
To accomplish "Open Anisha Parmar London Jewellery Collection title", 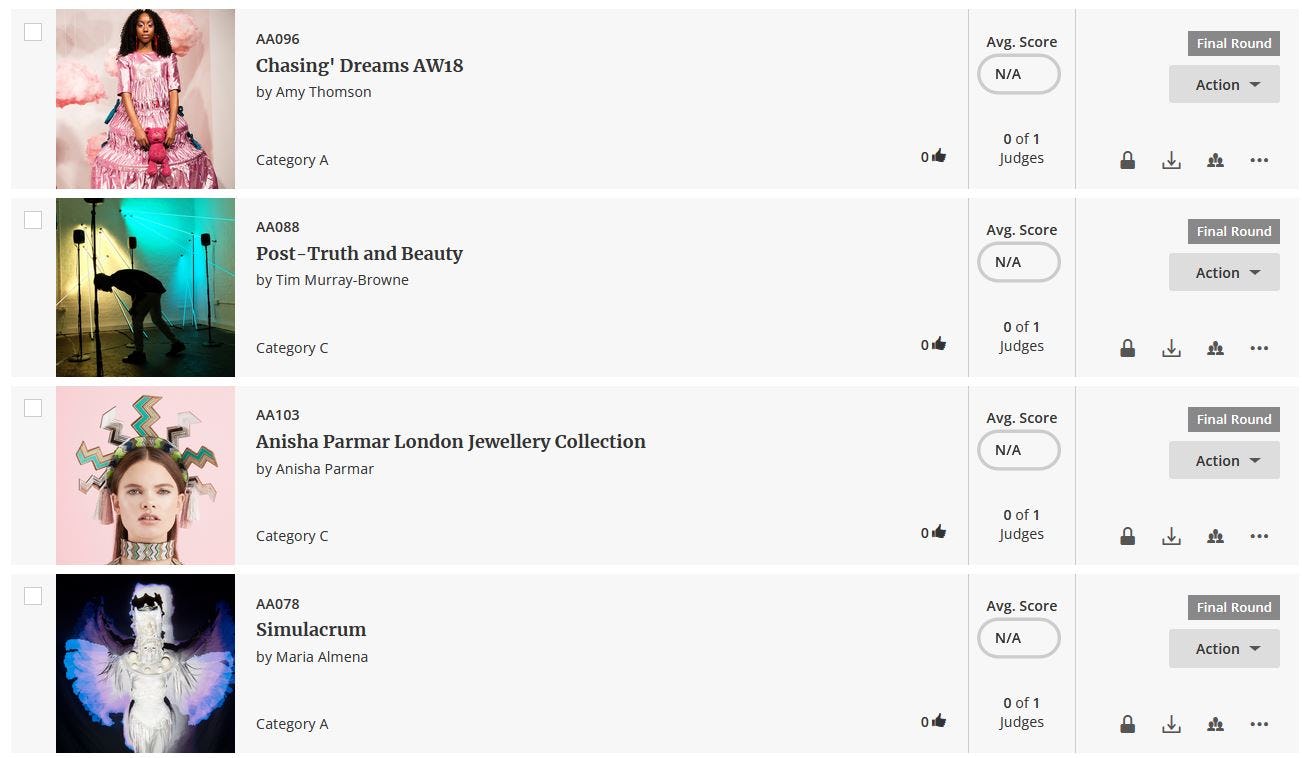I will tap(451, 441).
